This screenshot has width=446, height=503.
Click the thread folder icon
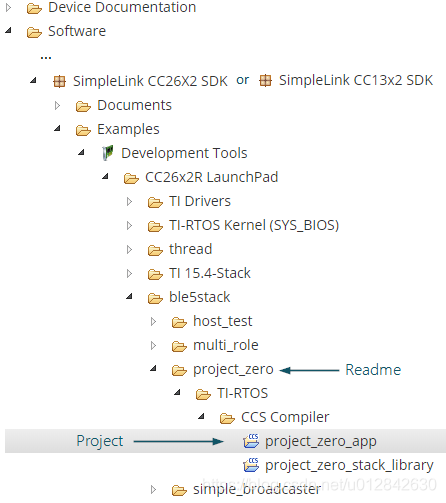tap(155, 250)
